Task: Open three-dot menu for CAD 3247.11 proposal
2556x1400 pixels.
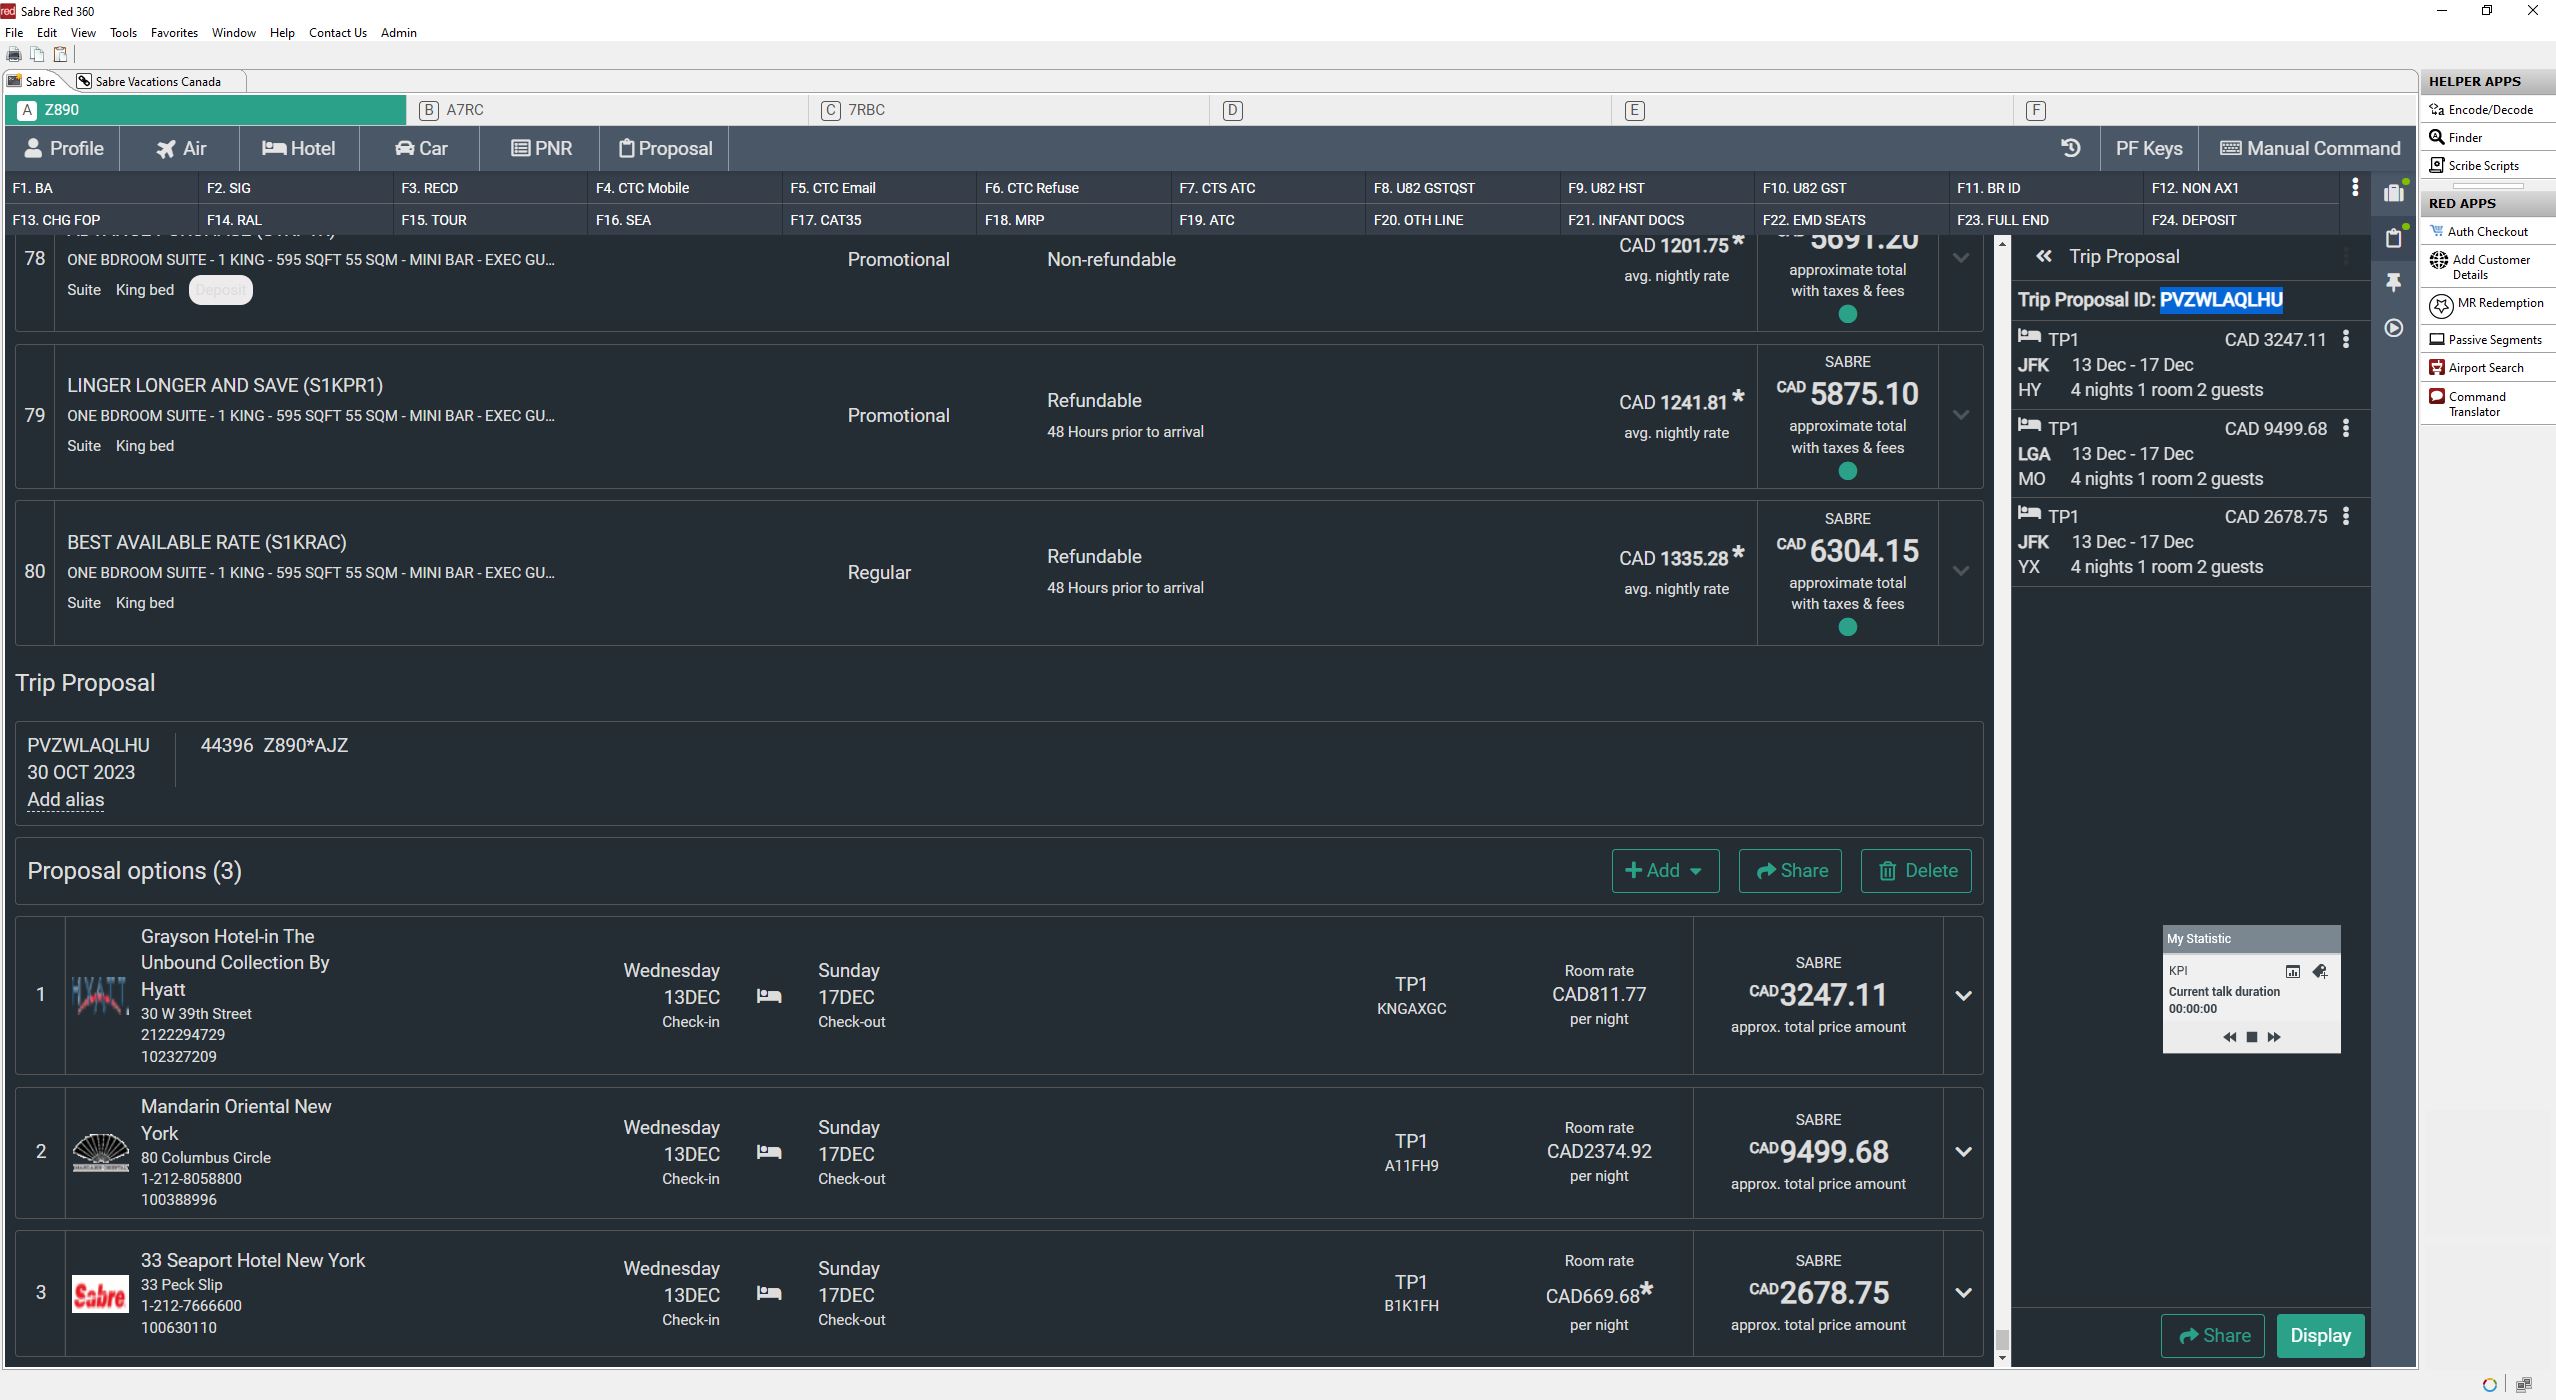Action: click(x=2346, y=340)
